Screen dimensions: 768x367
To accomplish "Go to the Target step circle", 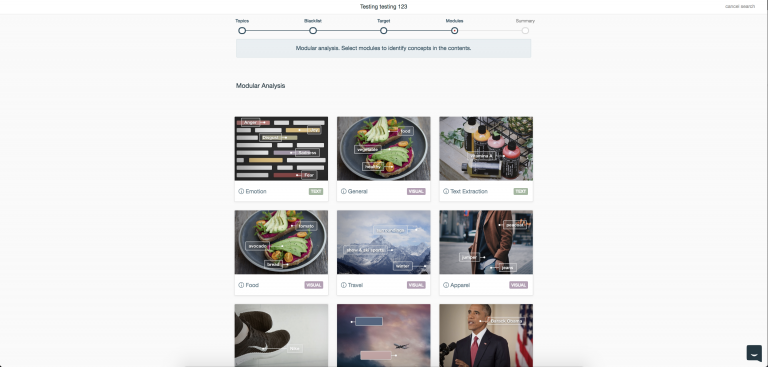I will [x=384, y=30].
